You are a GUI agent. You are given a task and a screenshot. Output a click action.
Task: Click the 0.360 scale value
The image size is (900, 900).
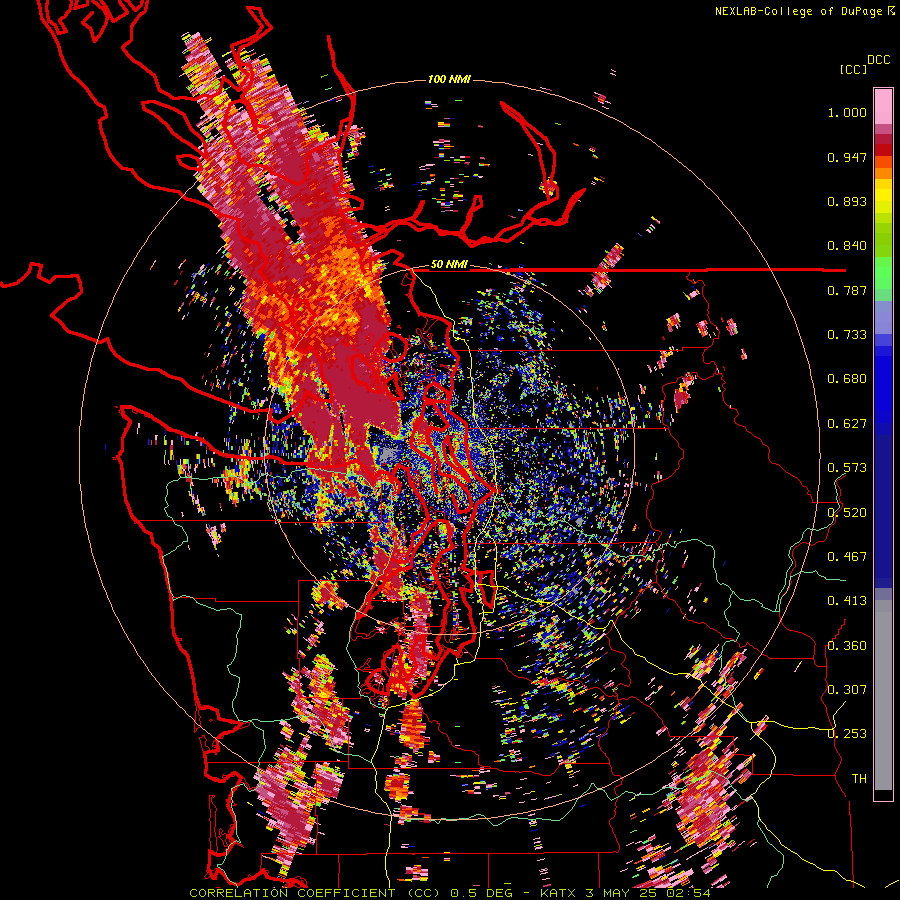[x=847, y=646]
